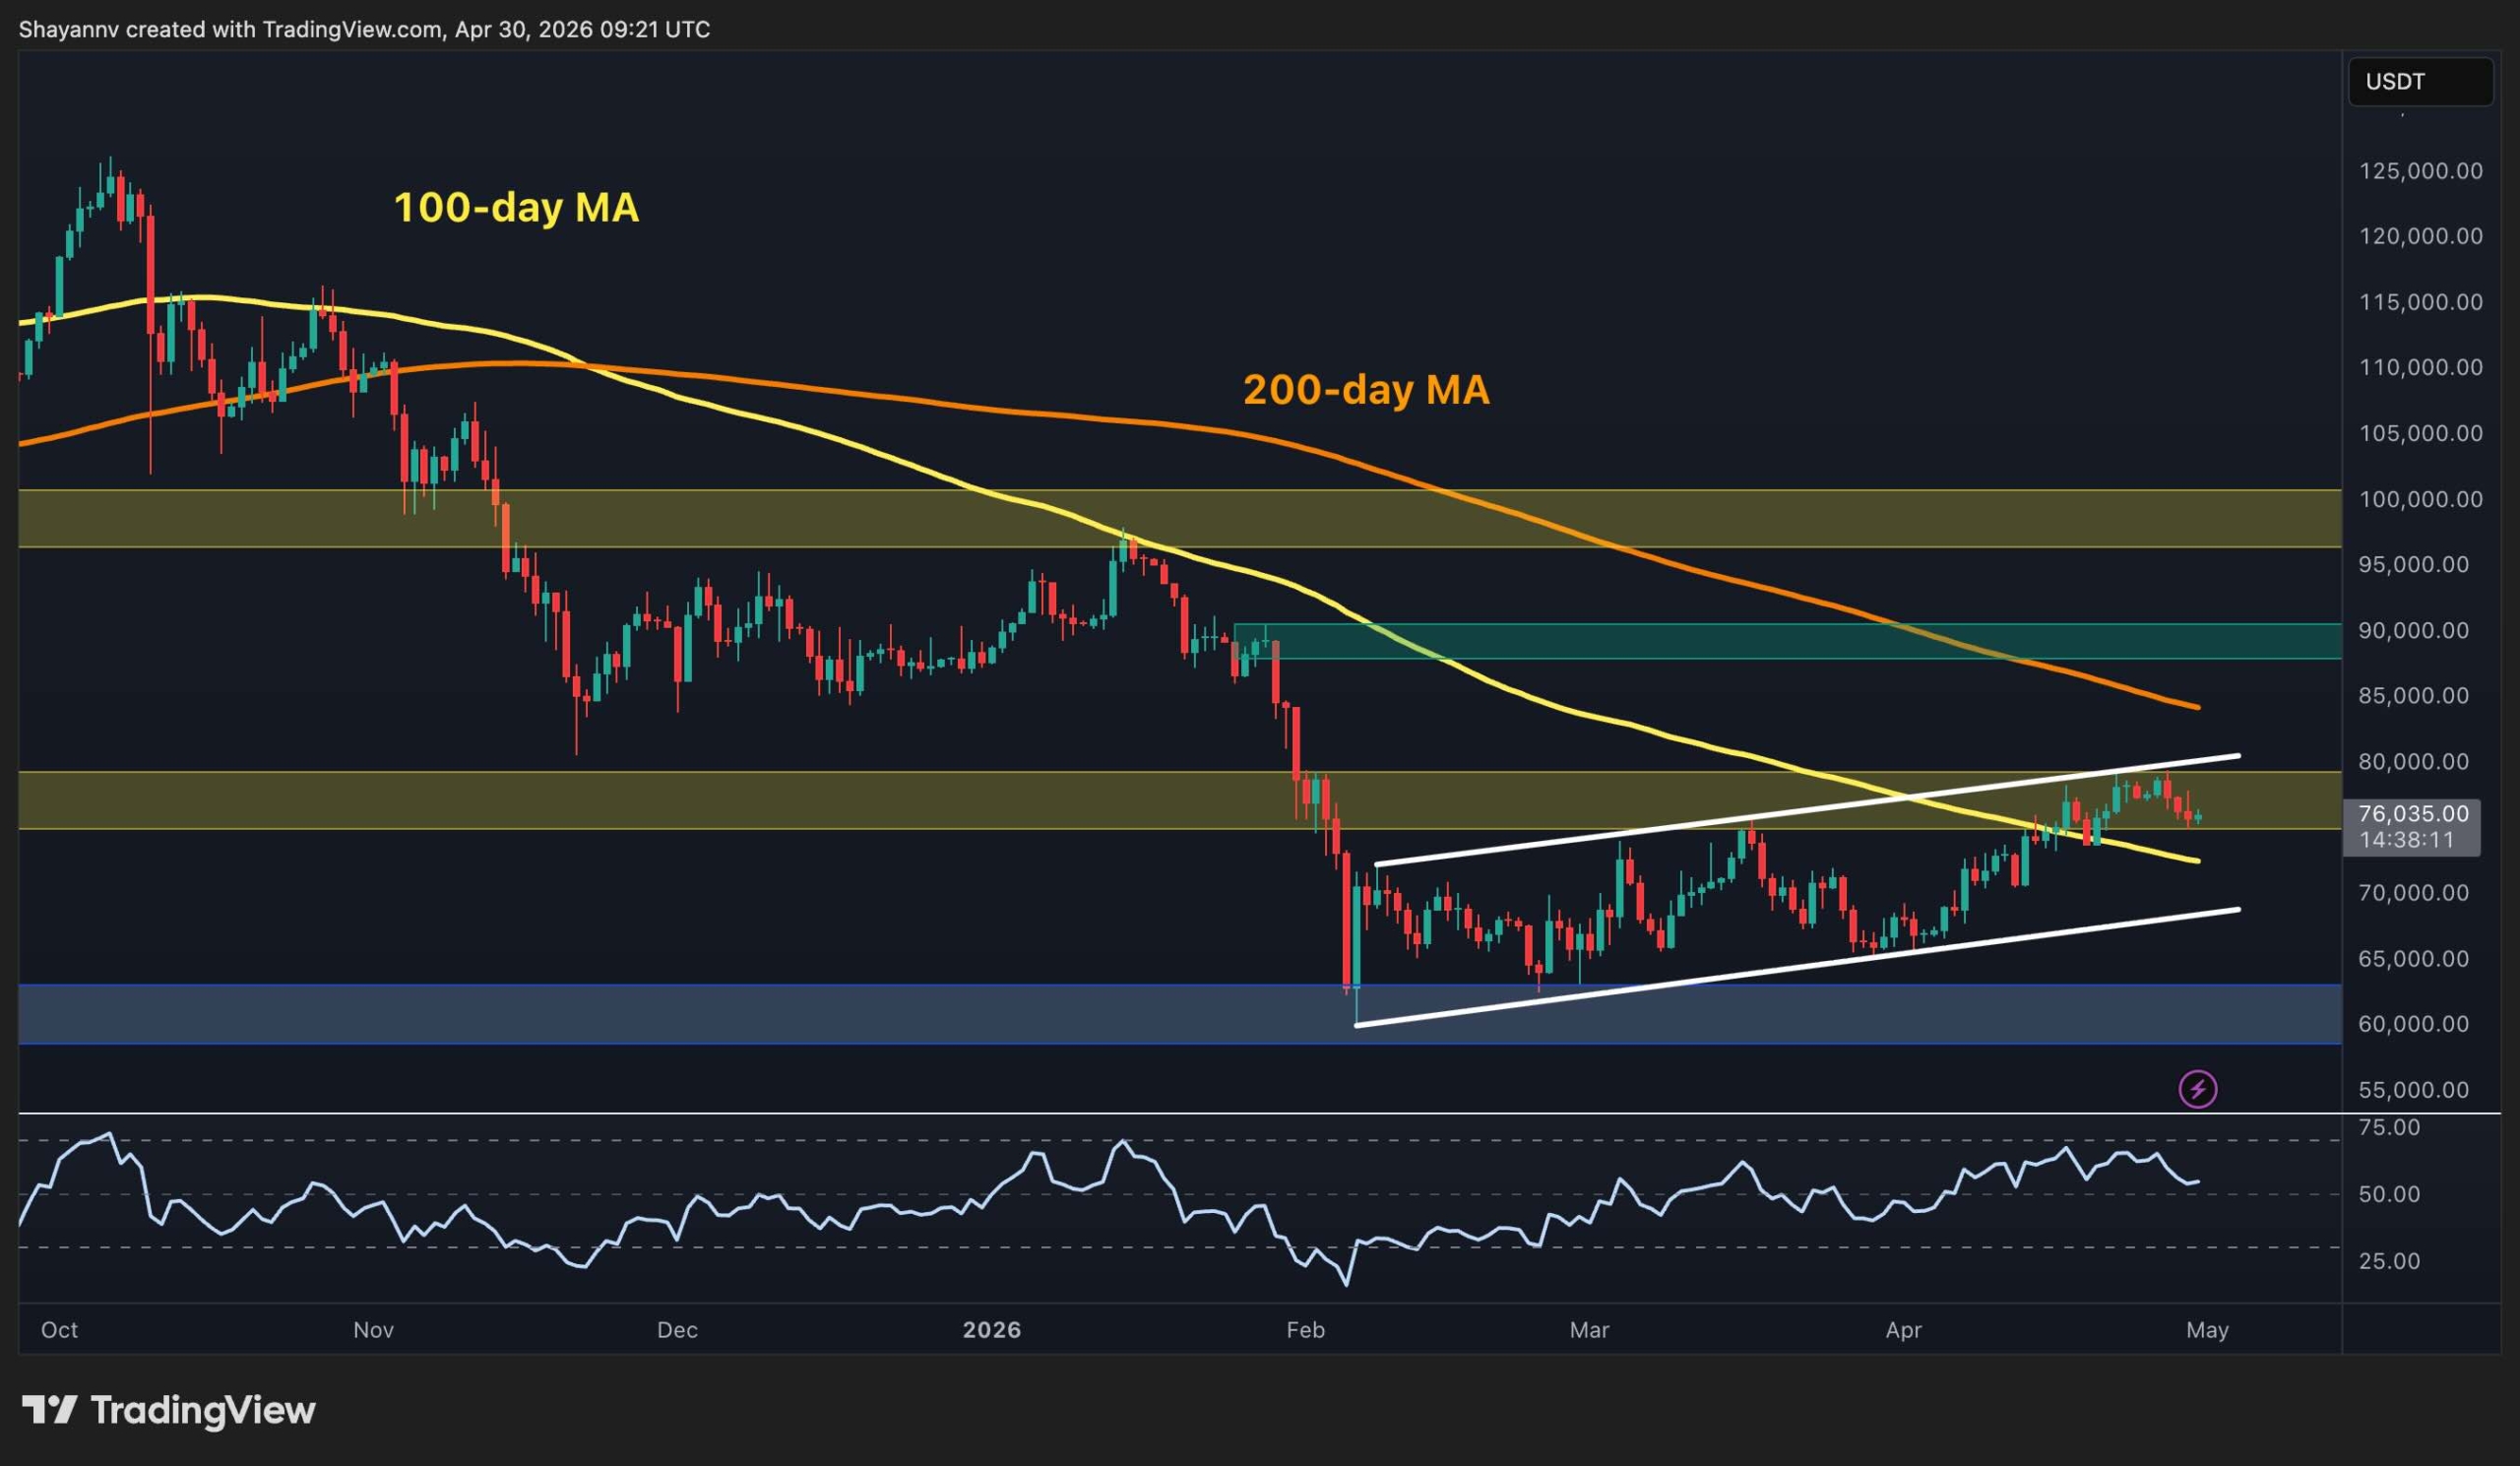2520x1466 pixels.
Task: Select the USDT currency button
Action: tap(2421, 82)
